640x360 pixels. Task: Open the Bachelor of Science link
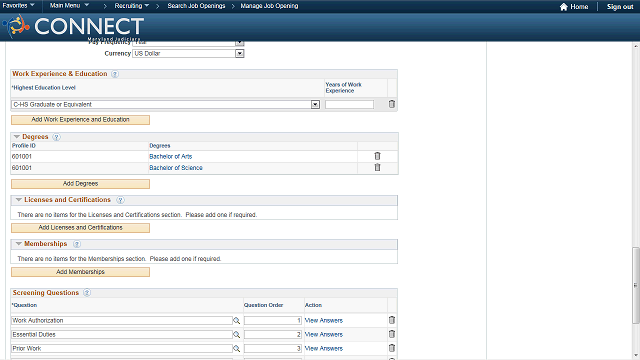click(x=176, y=168)
